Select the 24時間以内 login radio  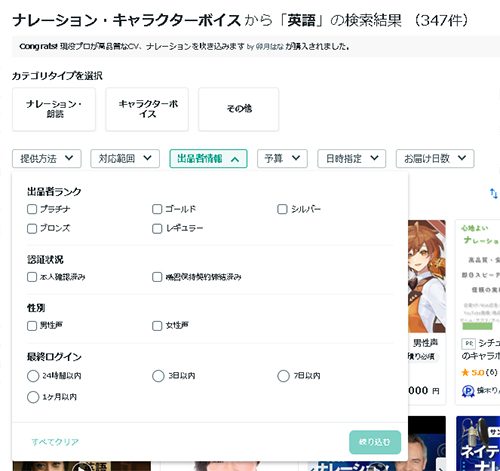coord(33,376)
